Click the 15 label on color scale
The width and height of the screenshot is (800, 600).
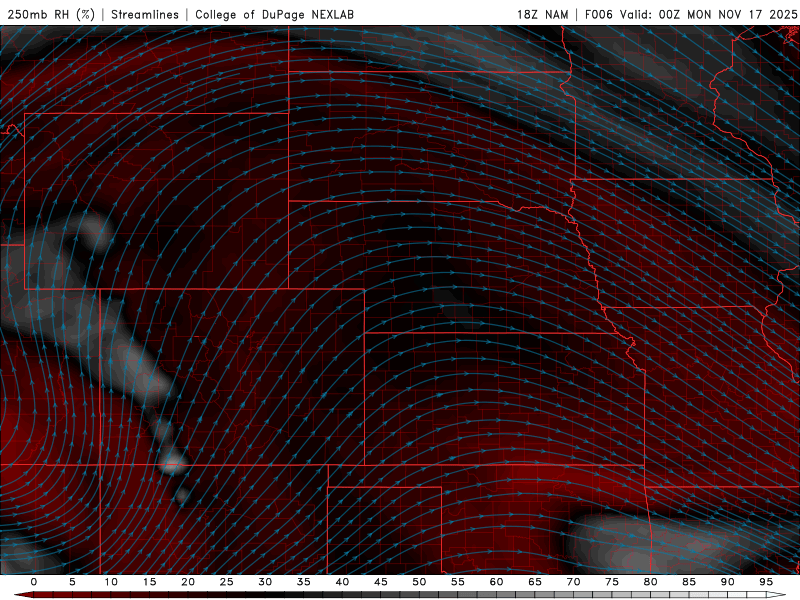pos(149,582)
